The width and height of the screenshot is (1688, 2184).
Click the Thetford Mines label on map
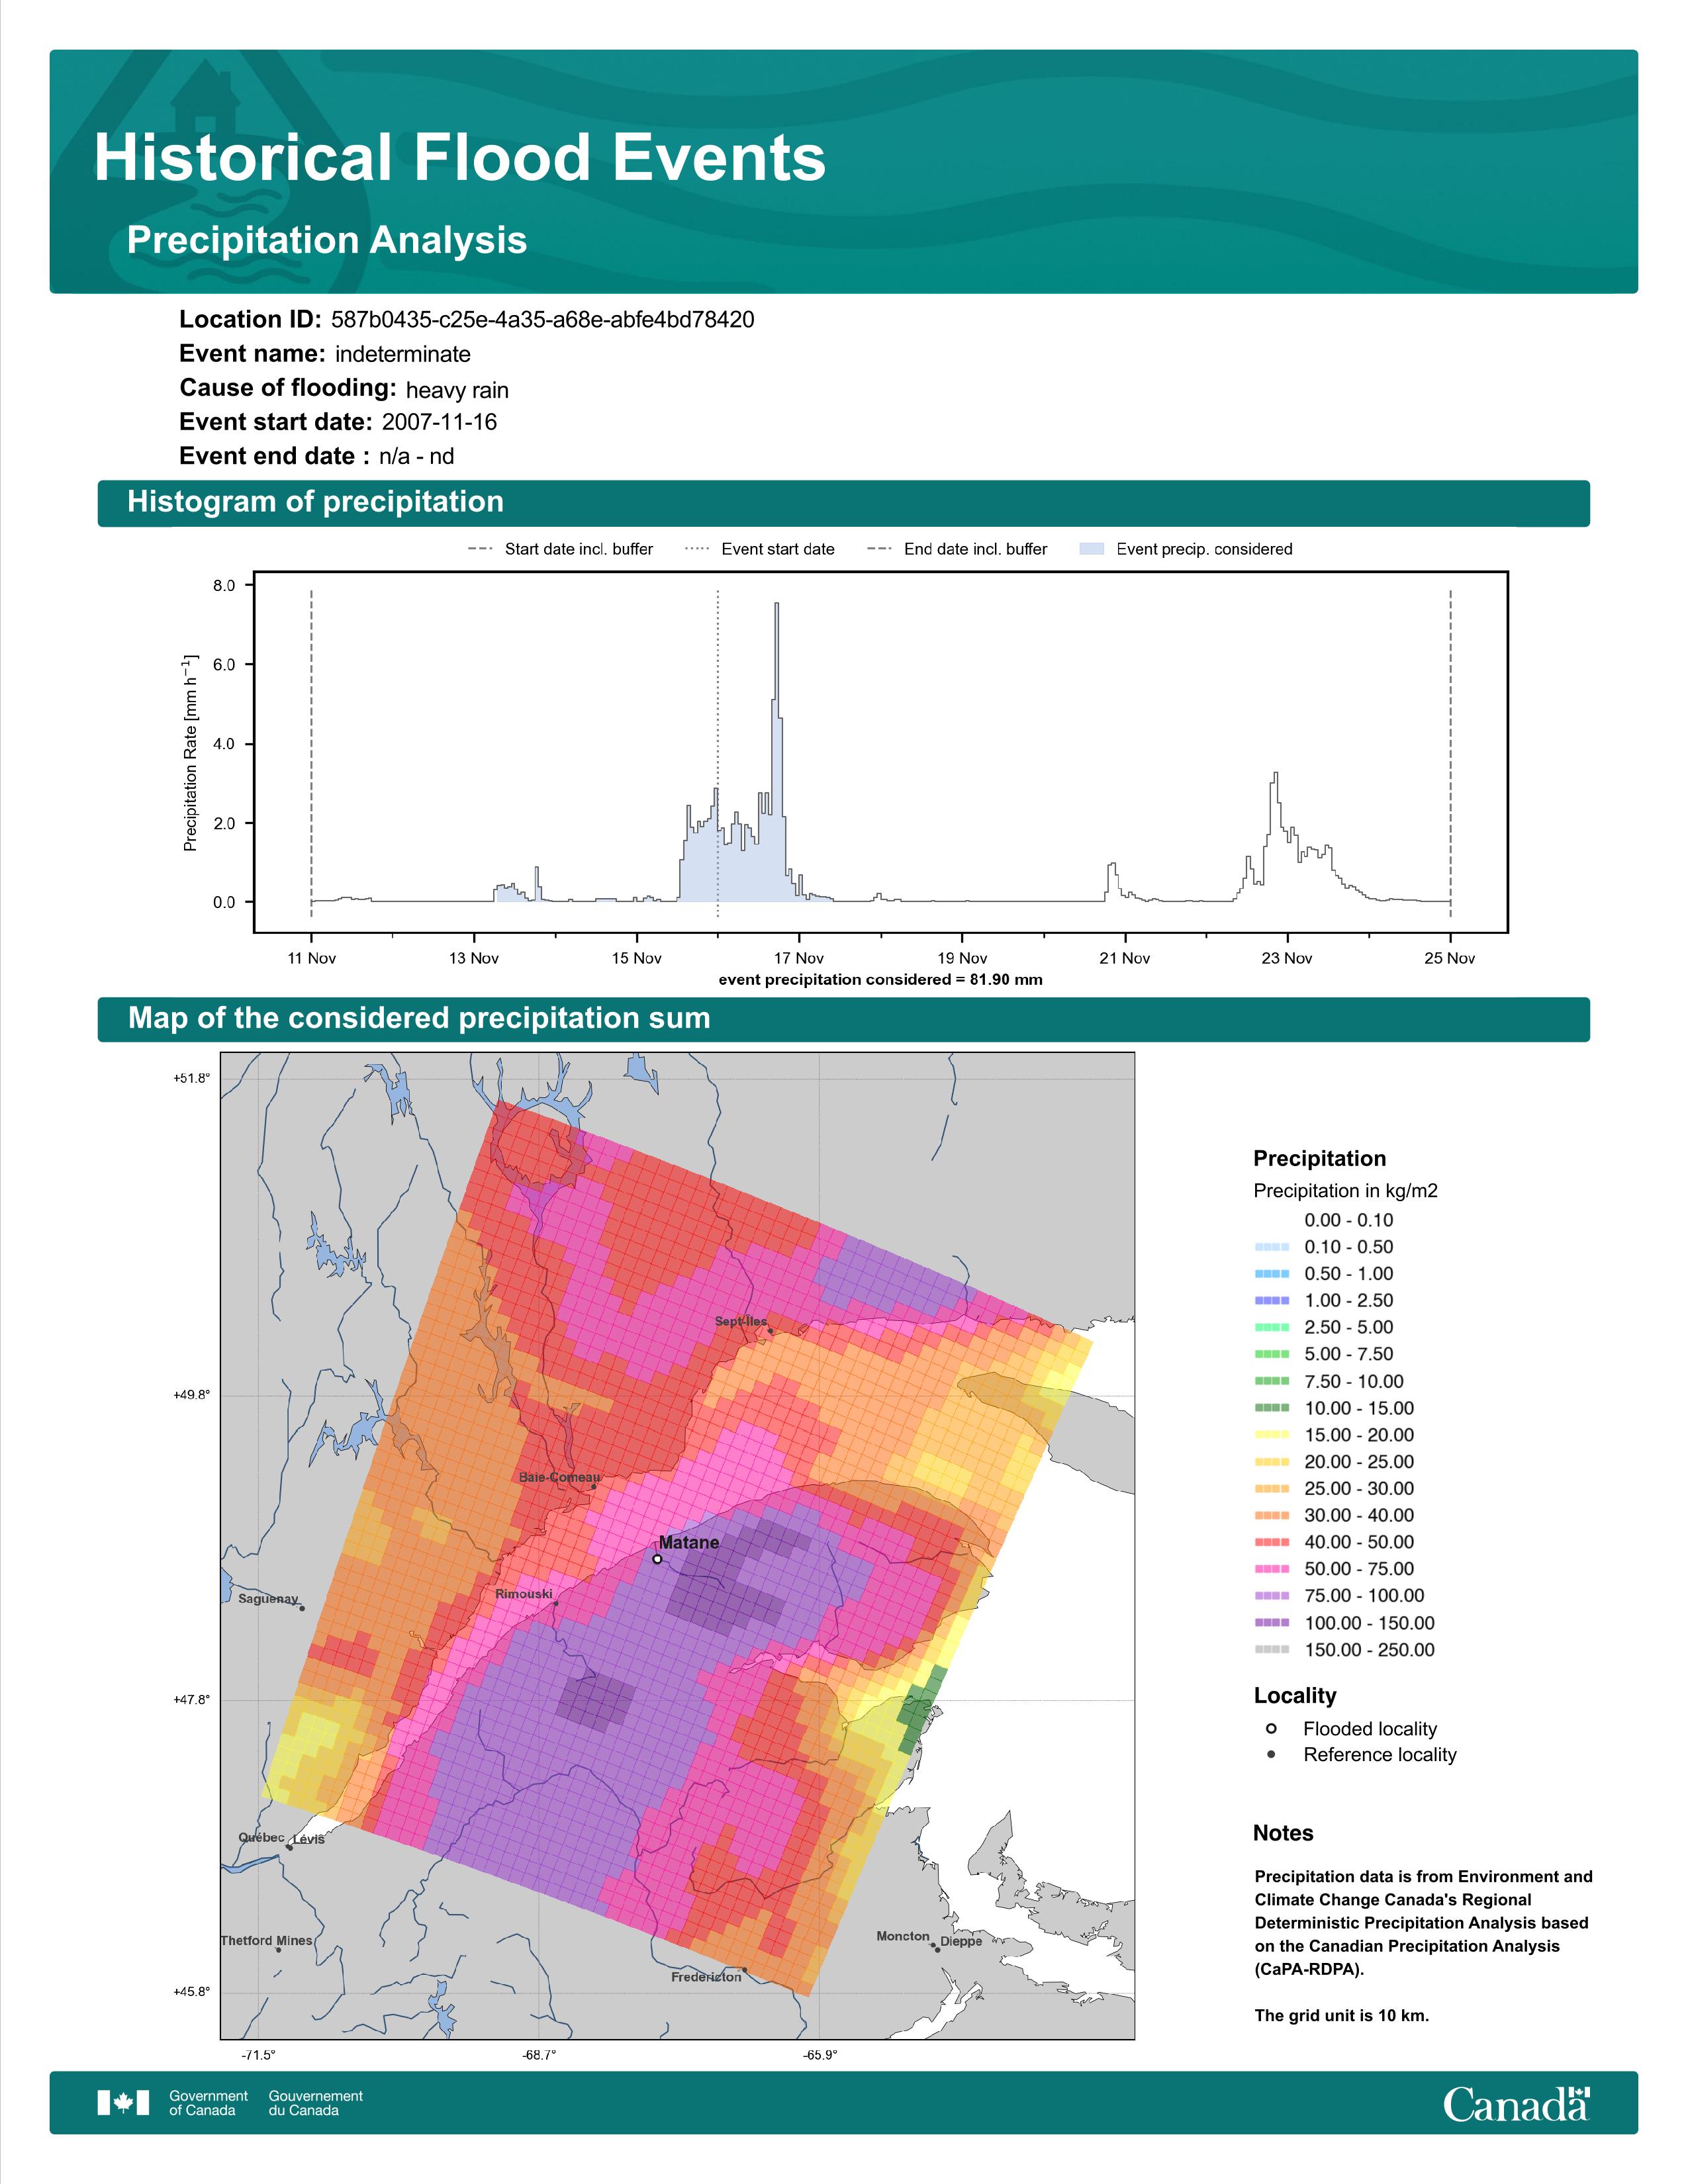[x=267, y=1941]
